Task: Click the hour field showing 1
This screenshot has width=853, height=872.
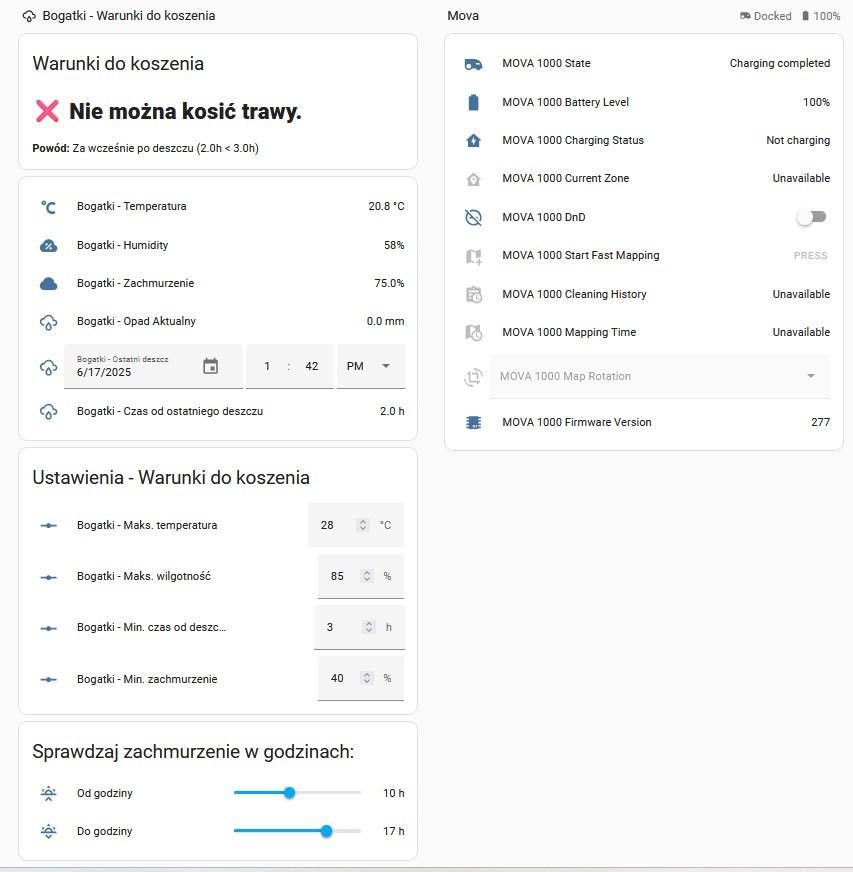Action: [267, 366]
